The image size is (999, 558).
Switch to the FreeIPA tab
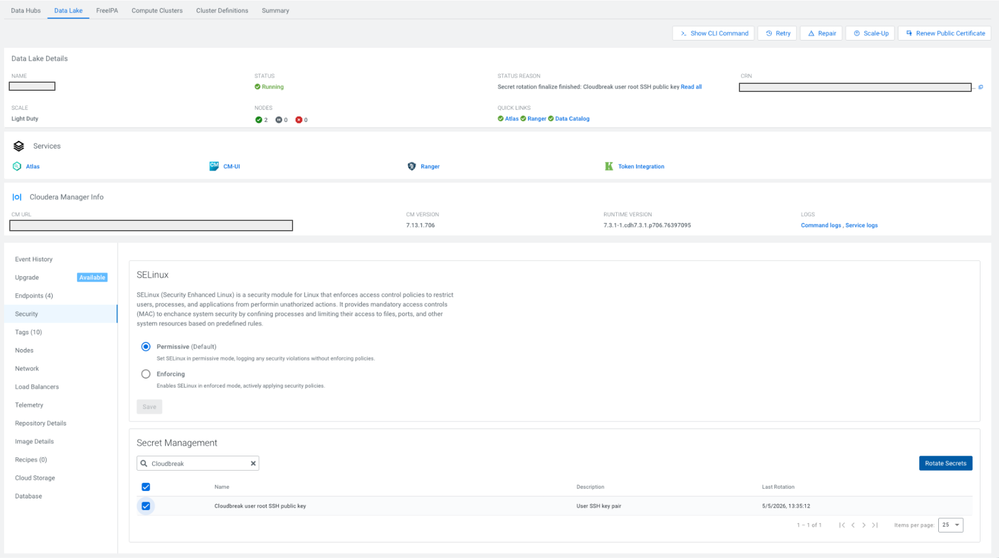pos(107,11)
